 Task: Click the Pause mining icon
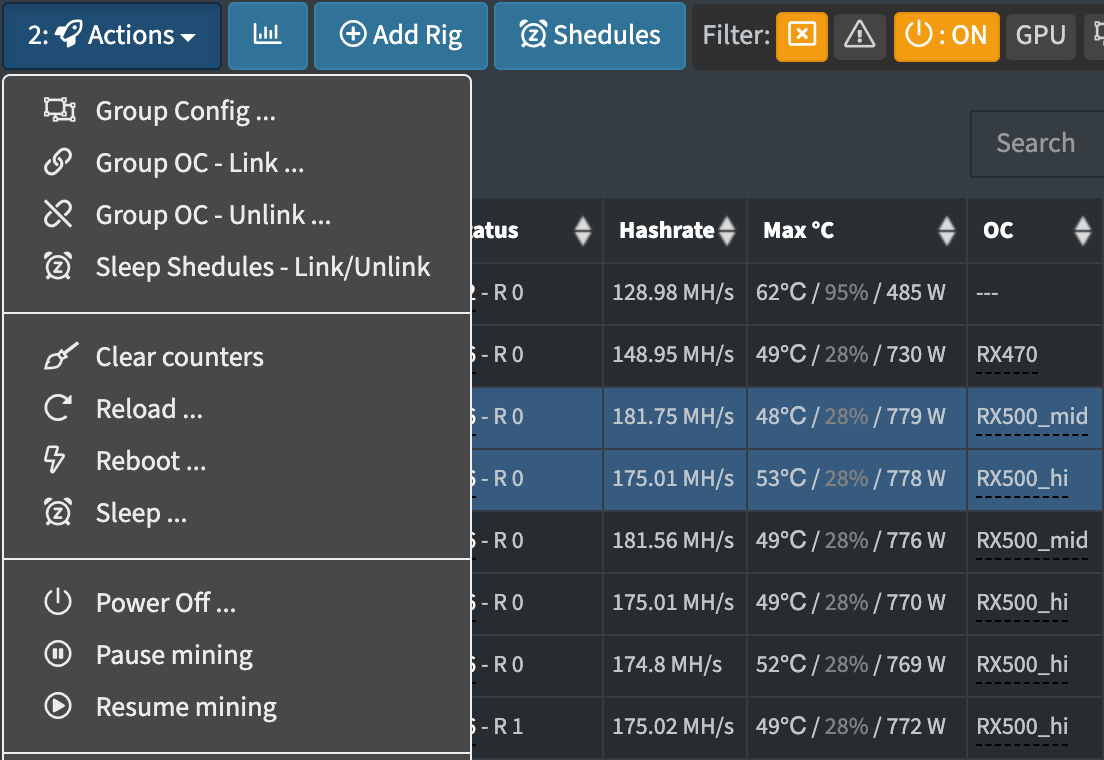(58, 654)
